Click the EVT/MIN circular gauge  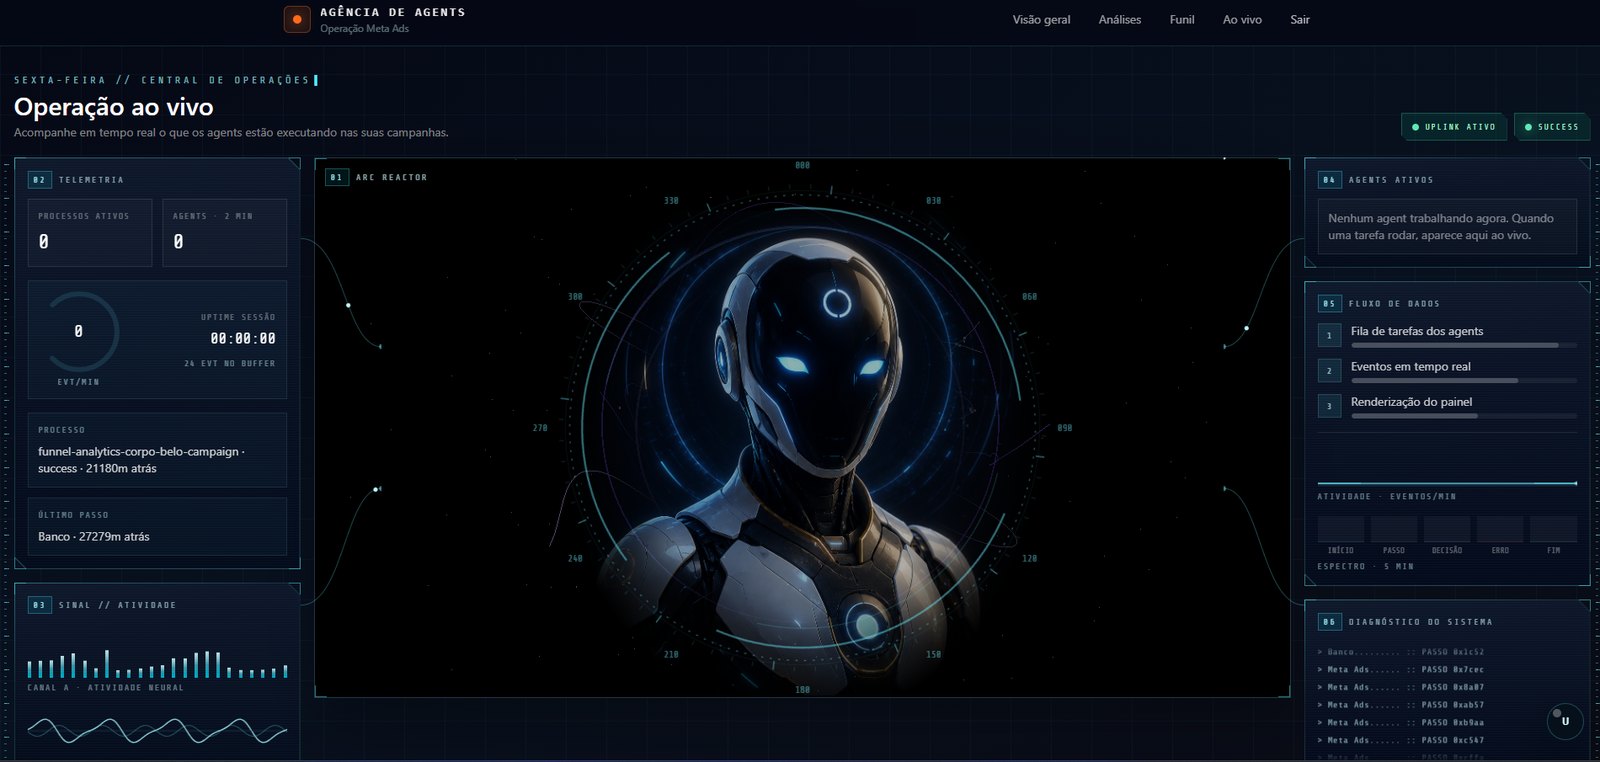(79, 332)
